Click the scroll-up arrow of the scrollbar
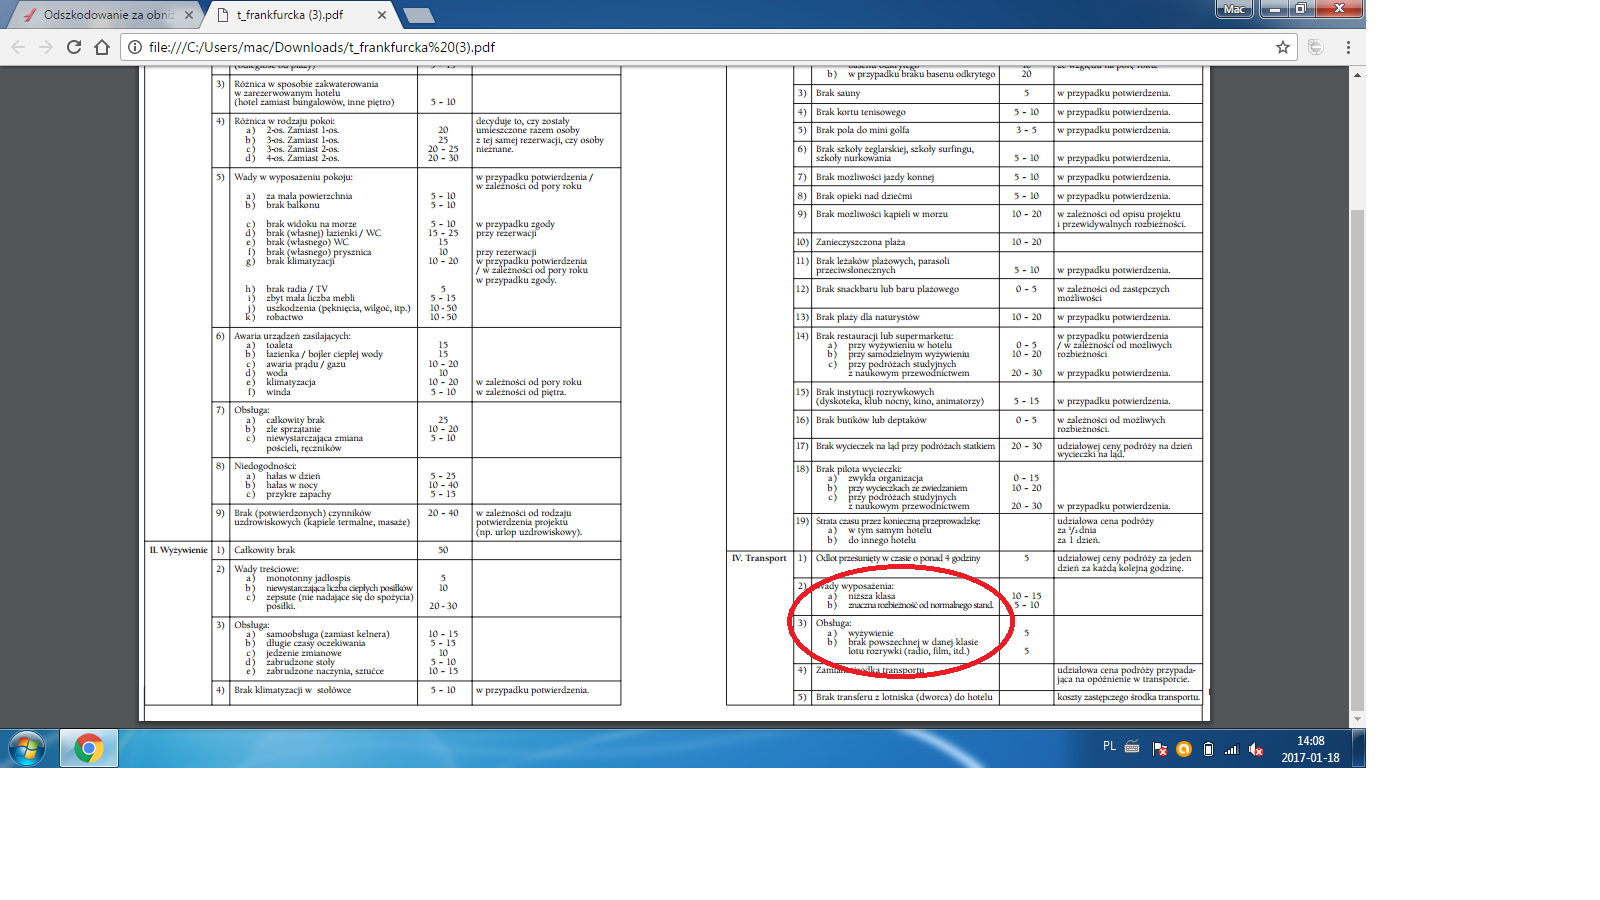 pos(1357,75)
